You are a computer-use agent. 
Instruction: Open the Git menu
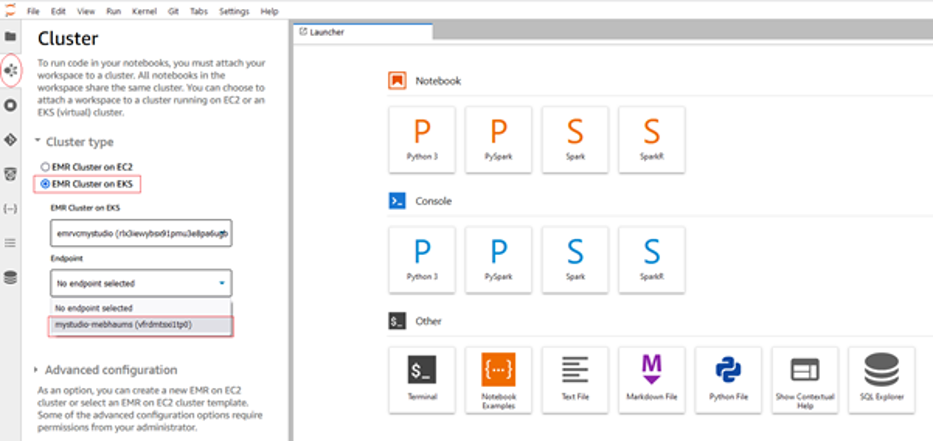(x=173, y=11)
